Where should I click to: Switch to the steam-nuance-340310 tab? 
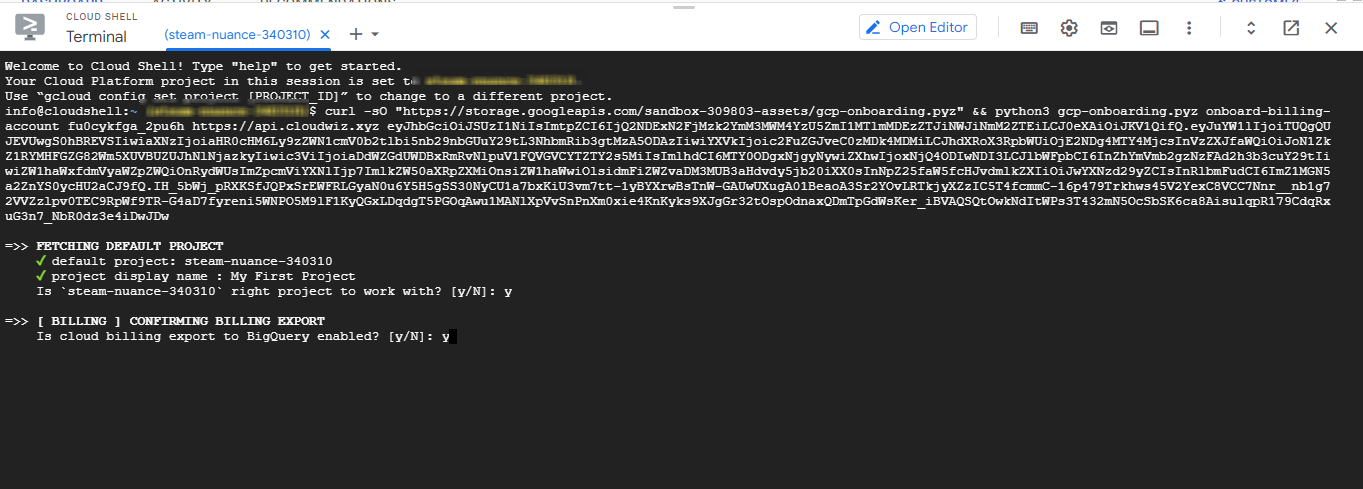(x=239, y=34)
